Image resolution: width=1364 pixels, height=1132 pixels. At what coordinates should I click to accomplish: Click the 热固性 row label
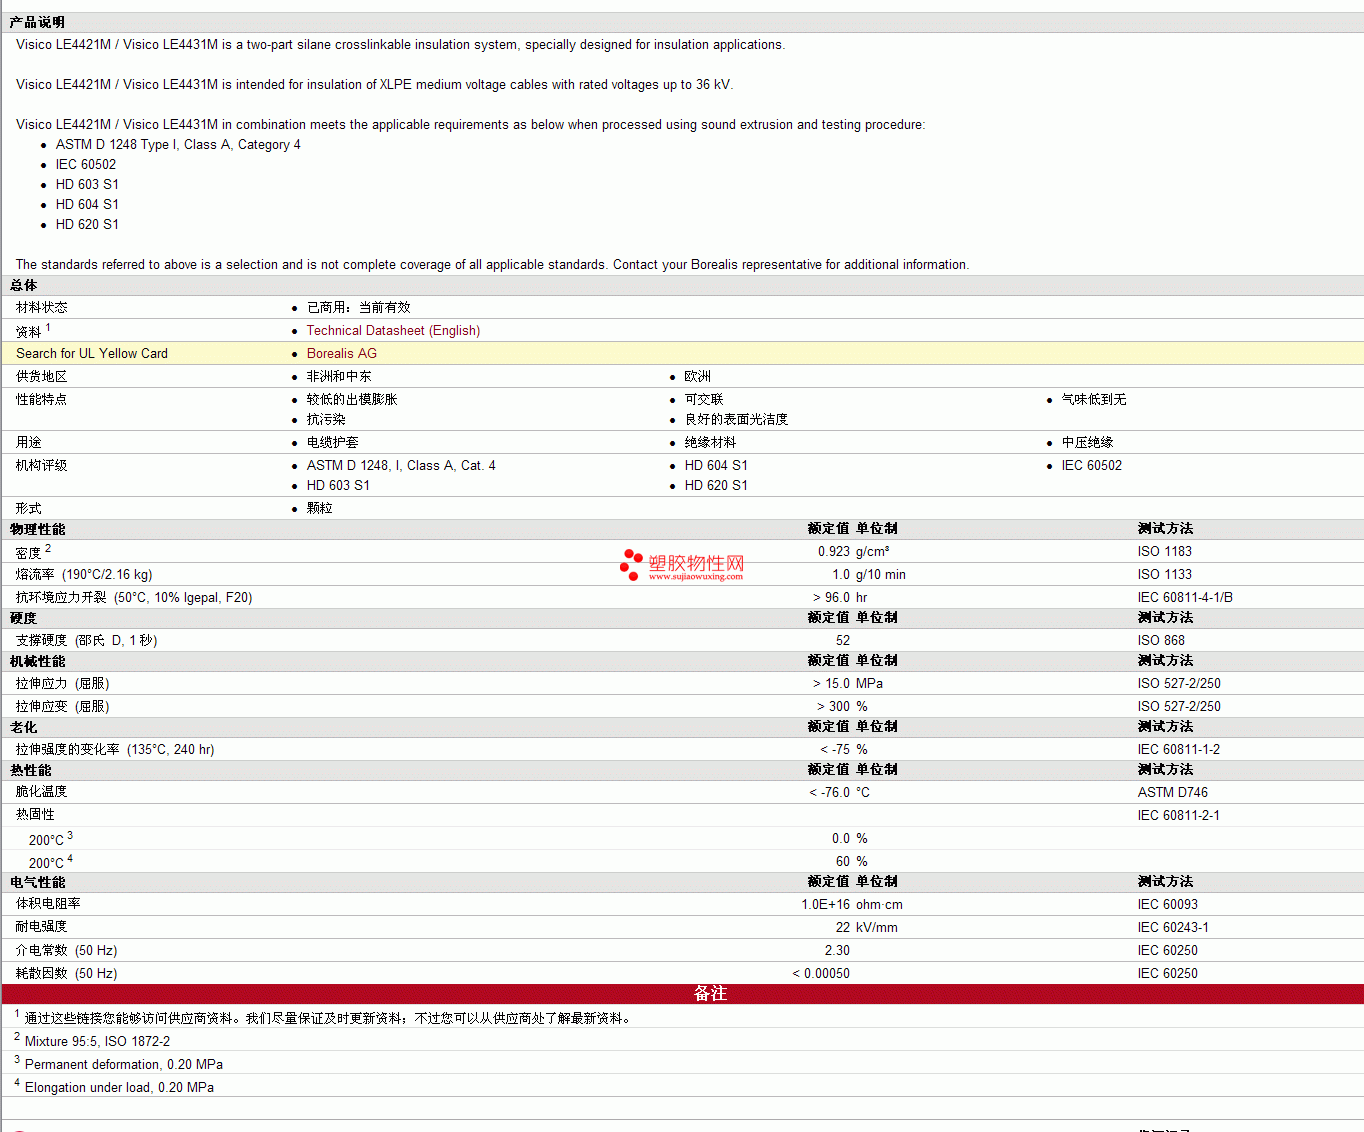[x=36, y=815]
